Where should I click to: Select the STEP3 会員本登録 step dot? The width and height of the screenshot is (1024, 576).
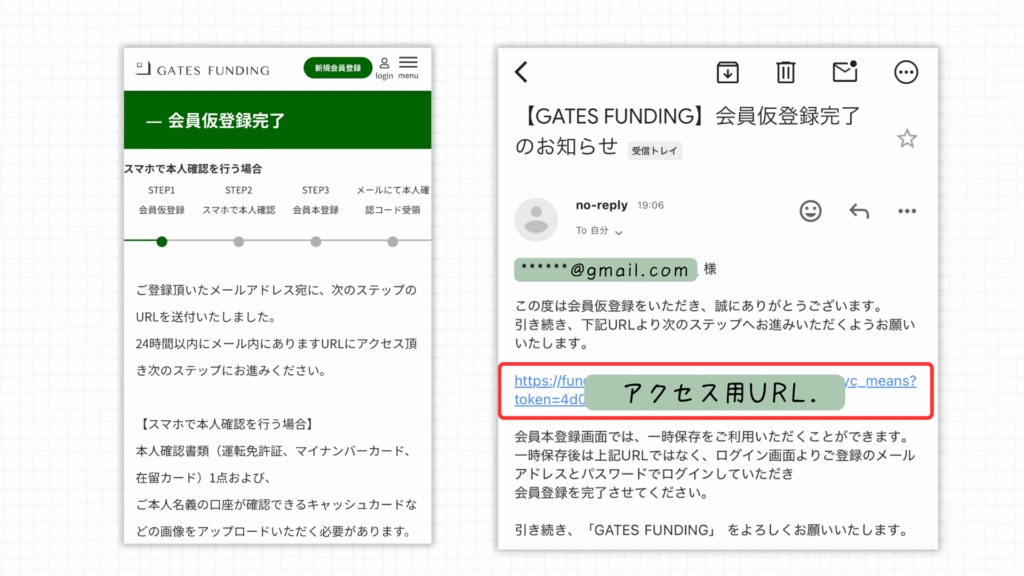(x=315, y=242)
